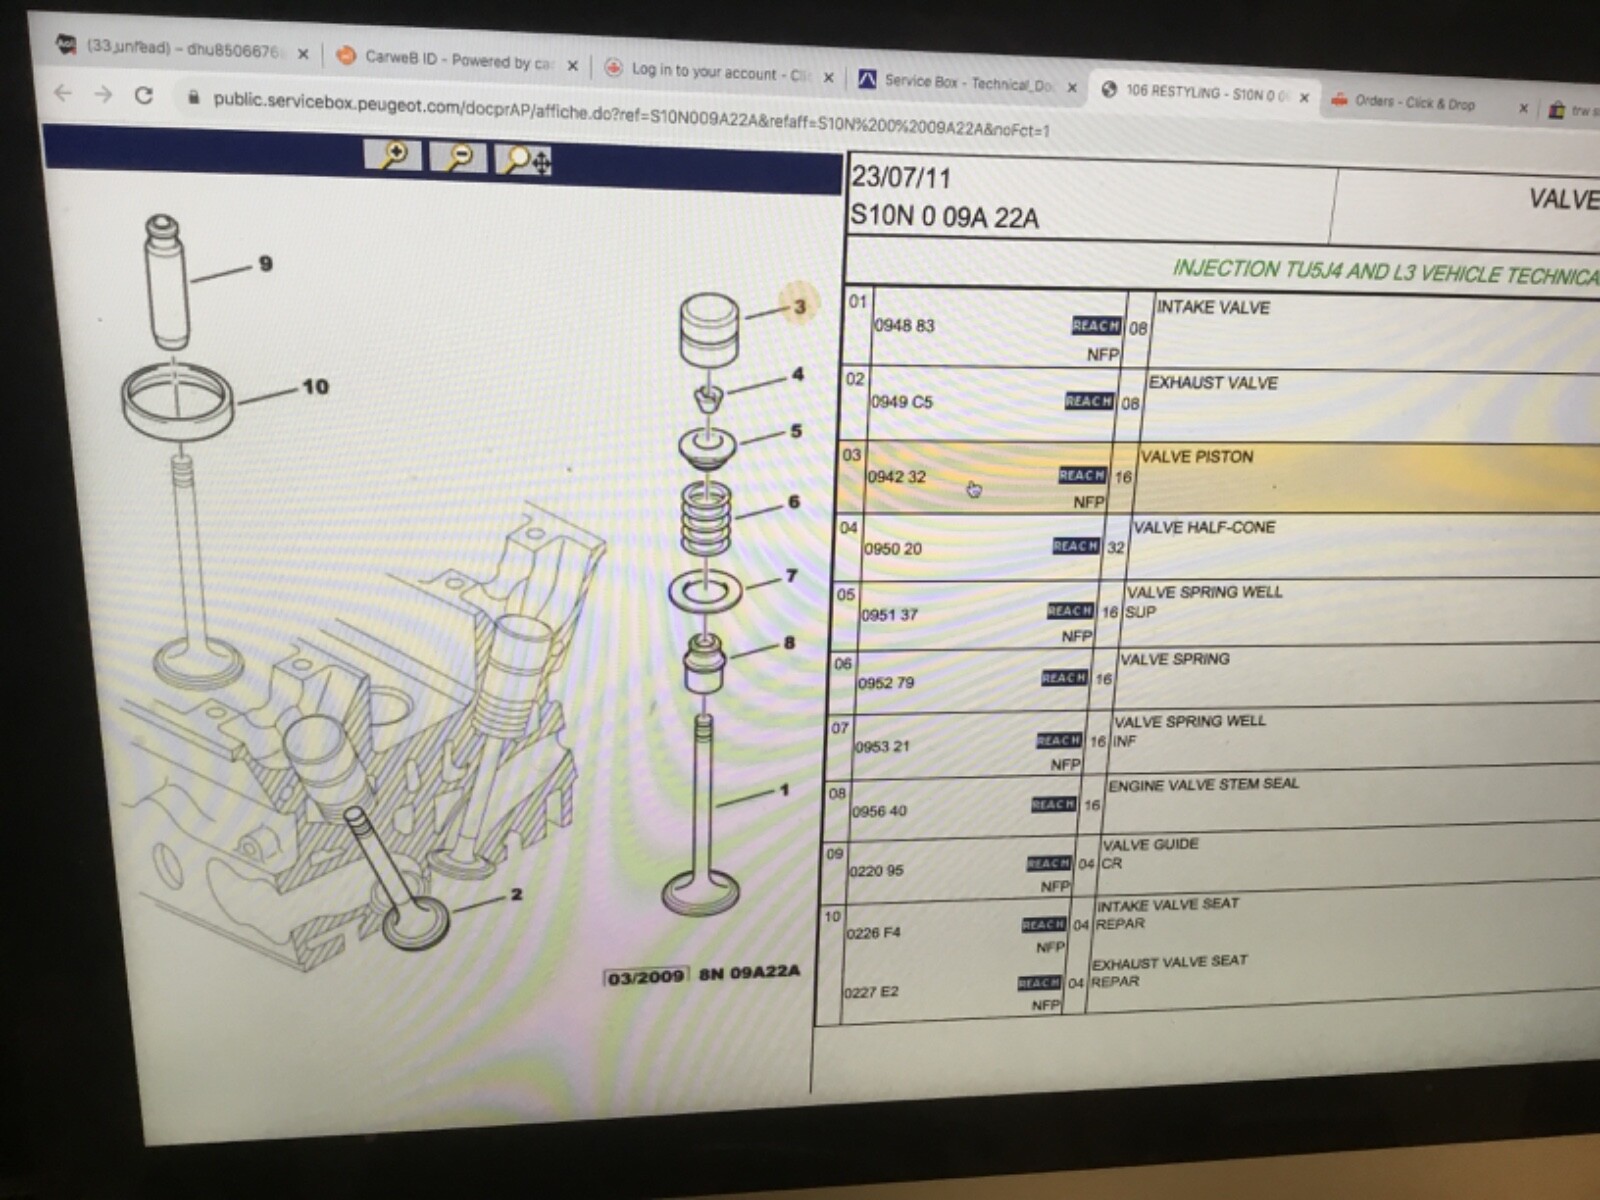Click callout number 10 on diagram
The height and width of the screenshot is (1200, 1600).
click(x=315, y=387)
